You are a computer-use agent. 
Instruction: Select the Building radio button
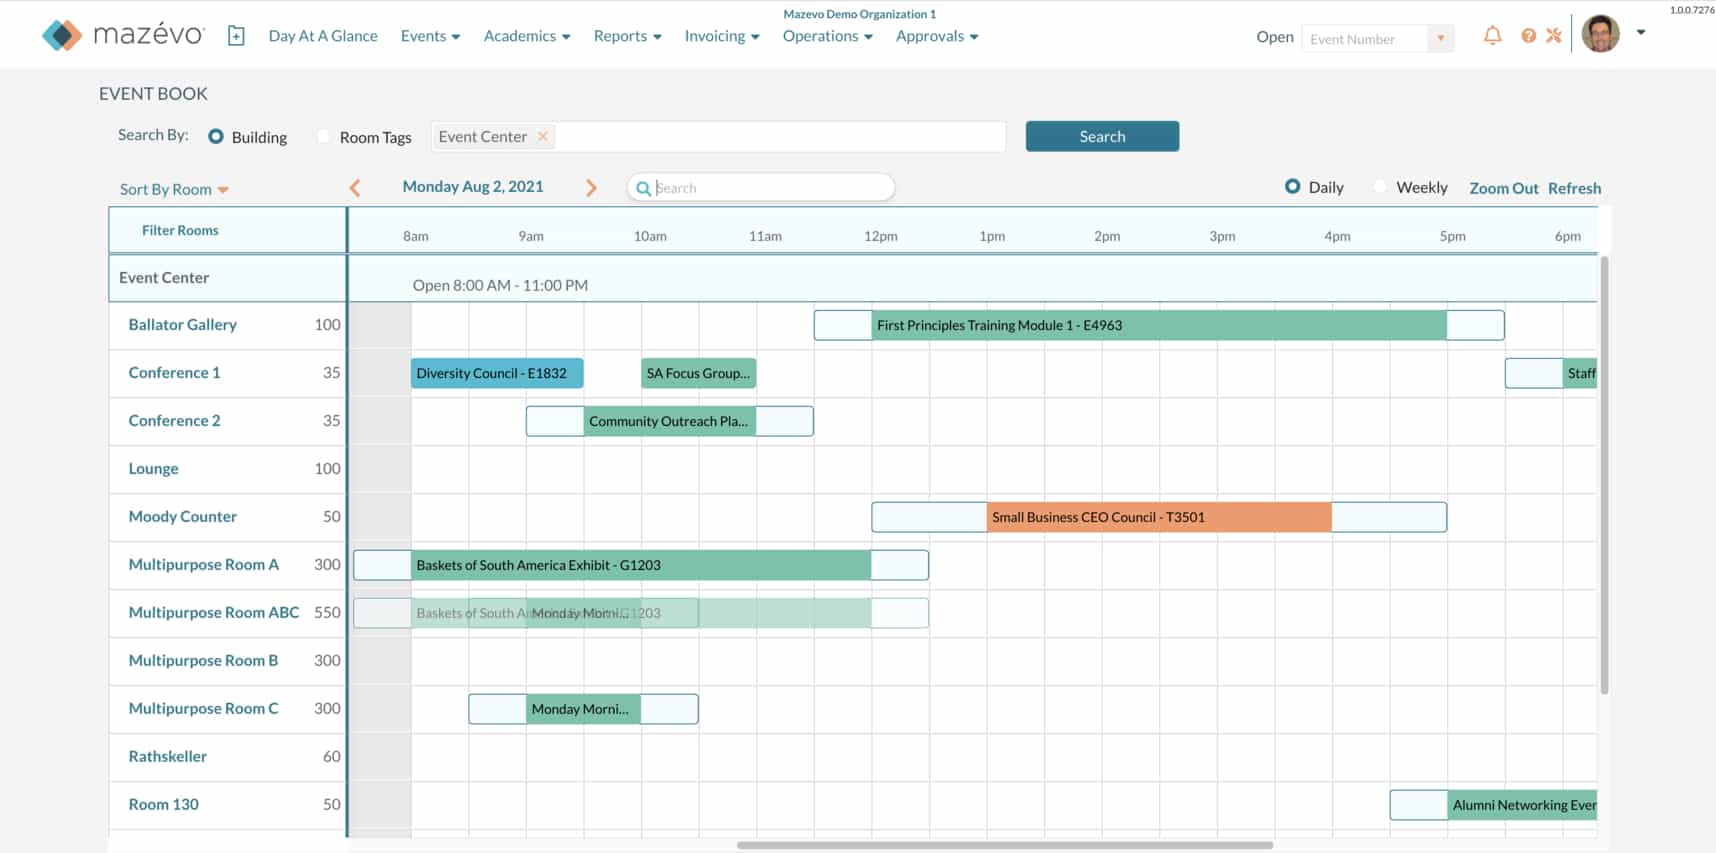[x=216, y=137]
